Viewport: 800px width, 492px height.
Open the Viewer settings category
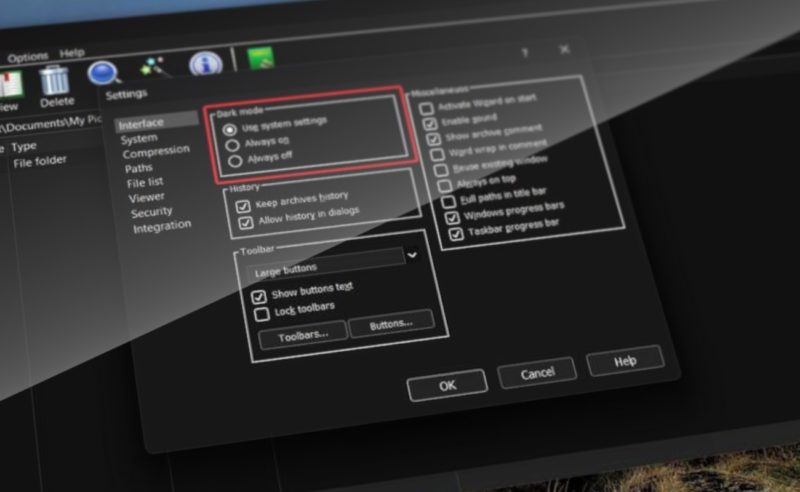(146, 198)
